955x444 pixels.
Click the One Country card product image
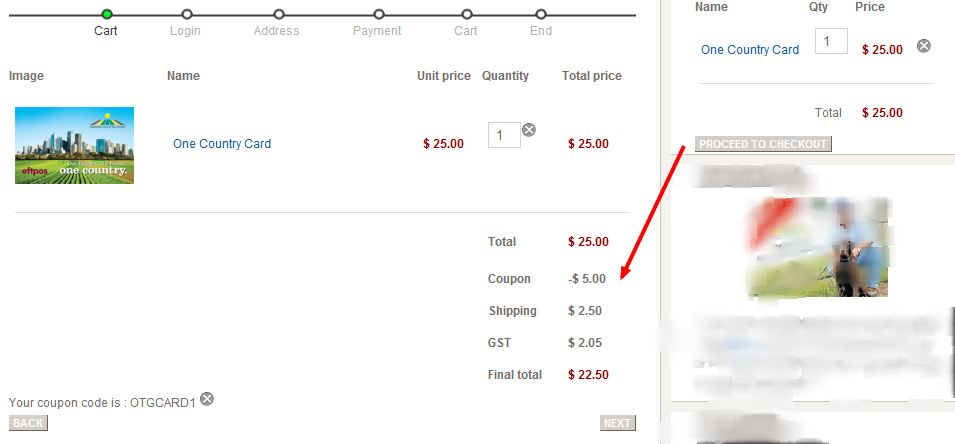click(x=74, y=146)
